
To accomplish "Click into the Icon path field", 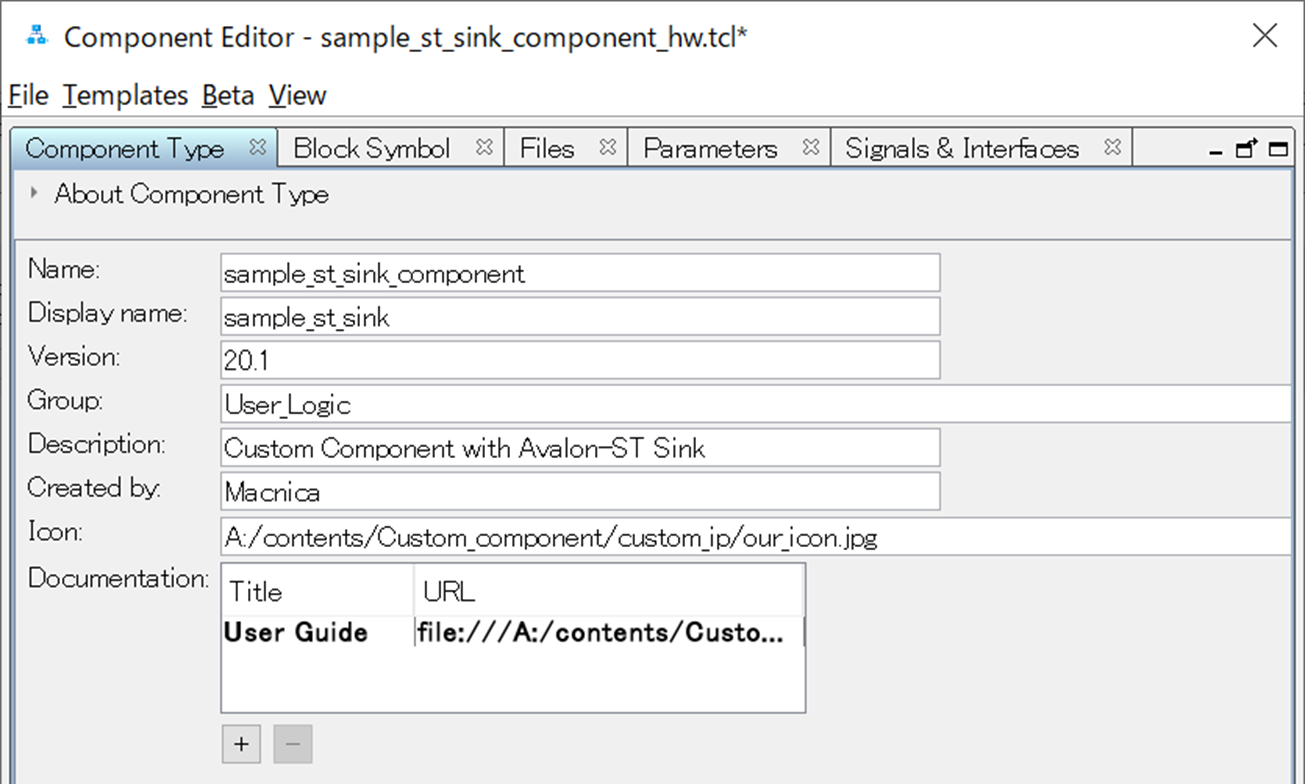I will (755, 537).
